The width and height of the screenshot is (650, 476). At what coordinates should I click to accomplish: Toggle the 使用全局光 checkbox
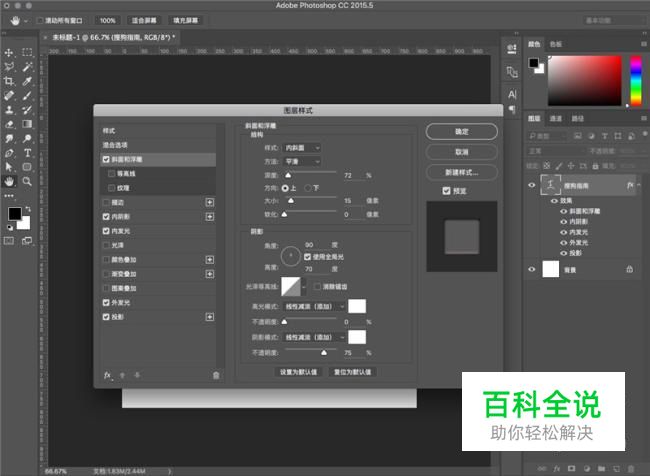point(308,257)
